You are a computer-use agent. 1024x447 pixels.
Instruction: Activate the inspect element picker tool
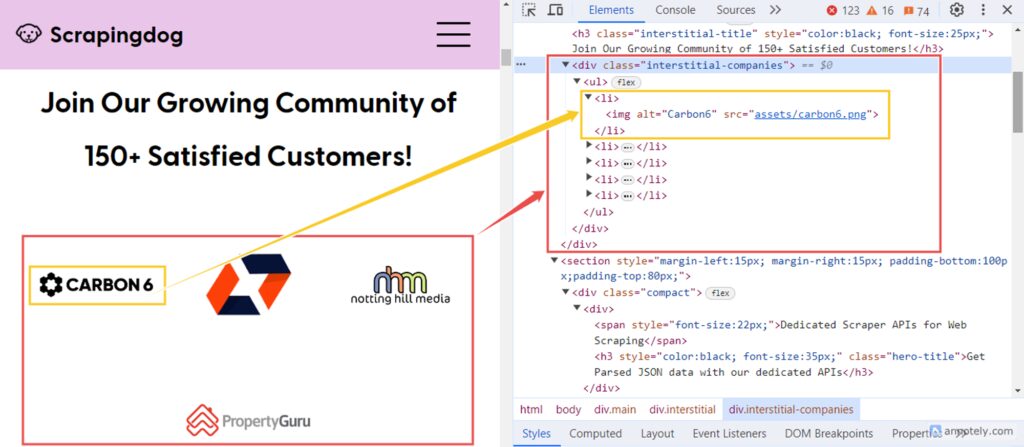(x=530, y=10)
